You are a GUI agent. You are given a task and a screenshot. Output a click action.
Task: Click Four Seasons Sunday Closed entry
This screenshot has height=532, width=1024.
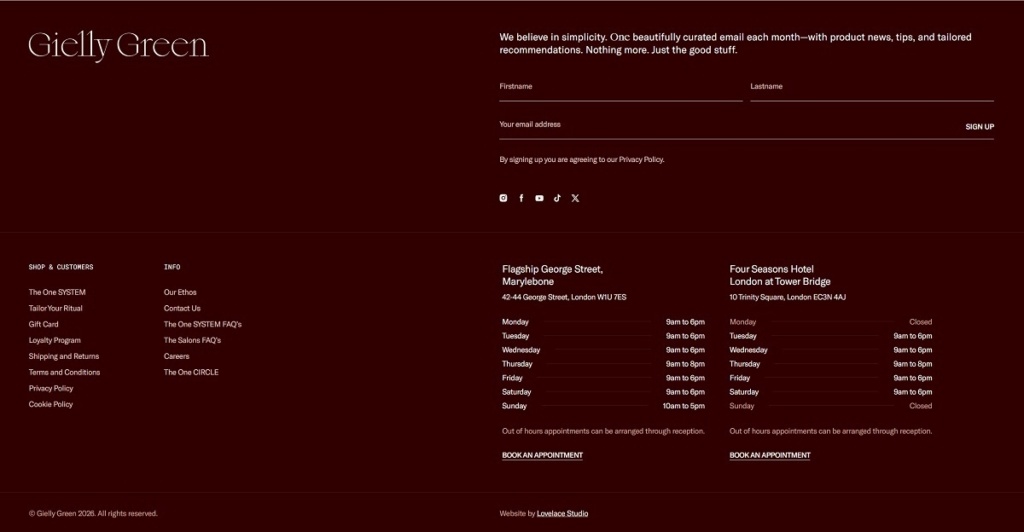920,406
